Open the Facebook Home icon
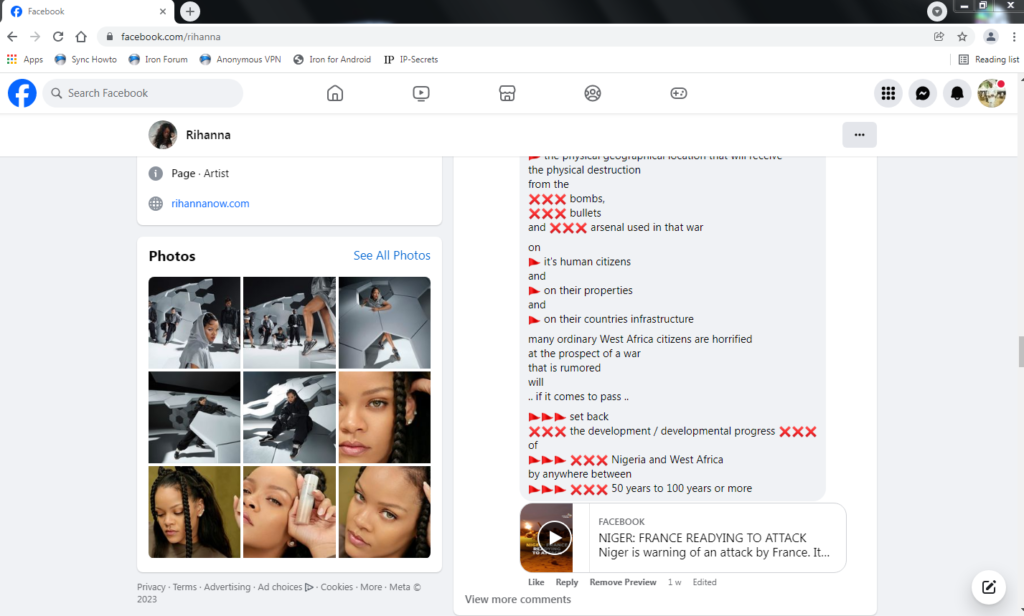 335,93
